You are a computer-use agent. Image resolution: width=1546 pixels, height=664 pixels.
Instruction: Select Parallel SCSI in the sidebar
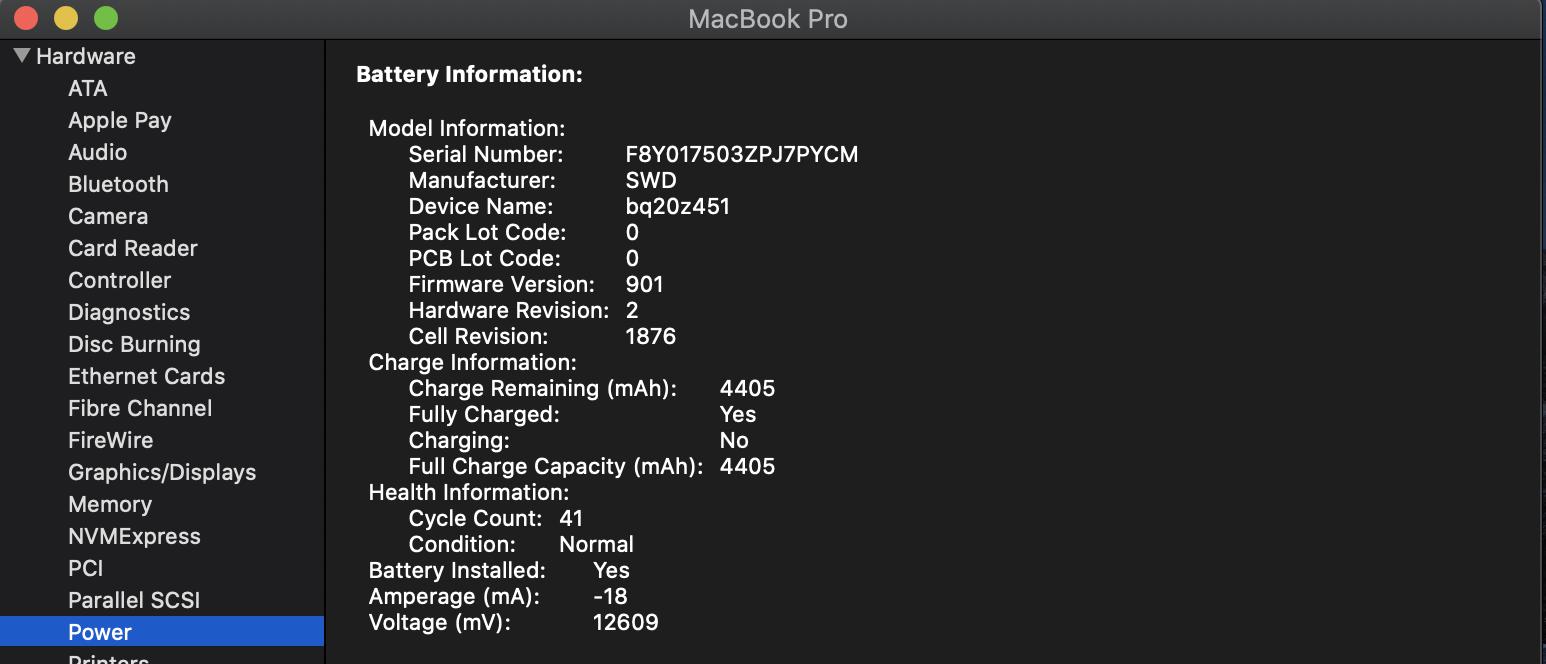point(134,600)
